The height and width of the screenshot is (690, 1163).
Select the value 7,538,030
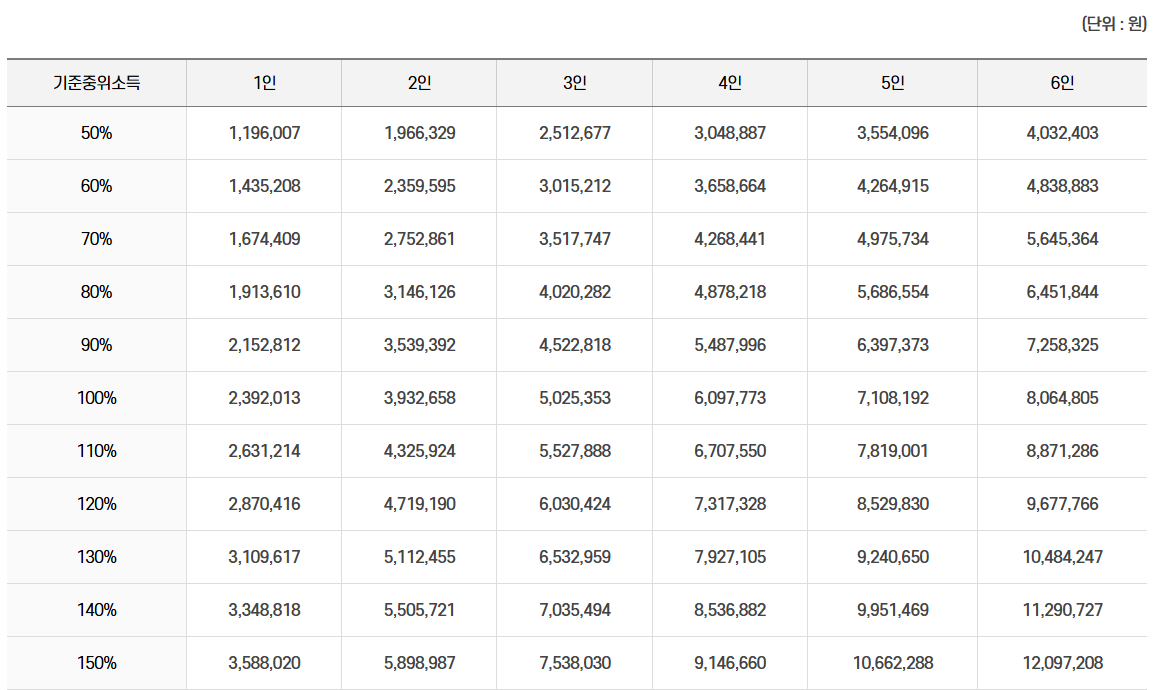(x=575, y=663)
